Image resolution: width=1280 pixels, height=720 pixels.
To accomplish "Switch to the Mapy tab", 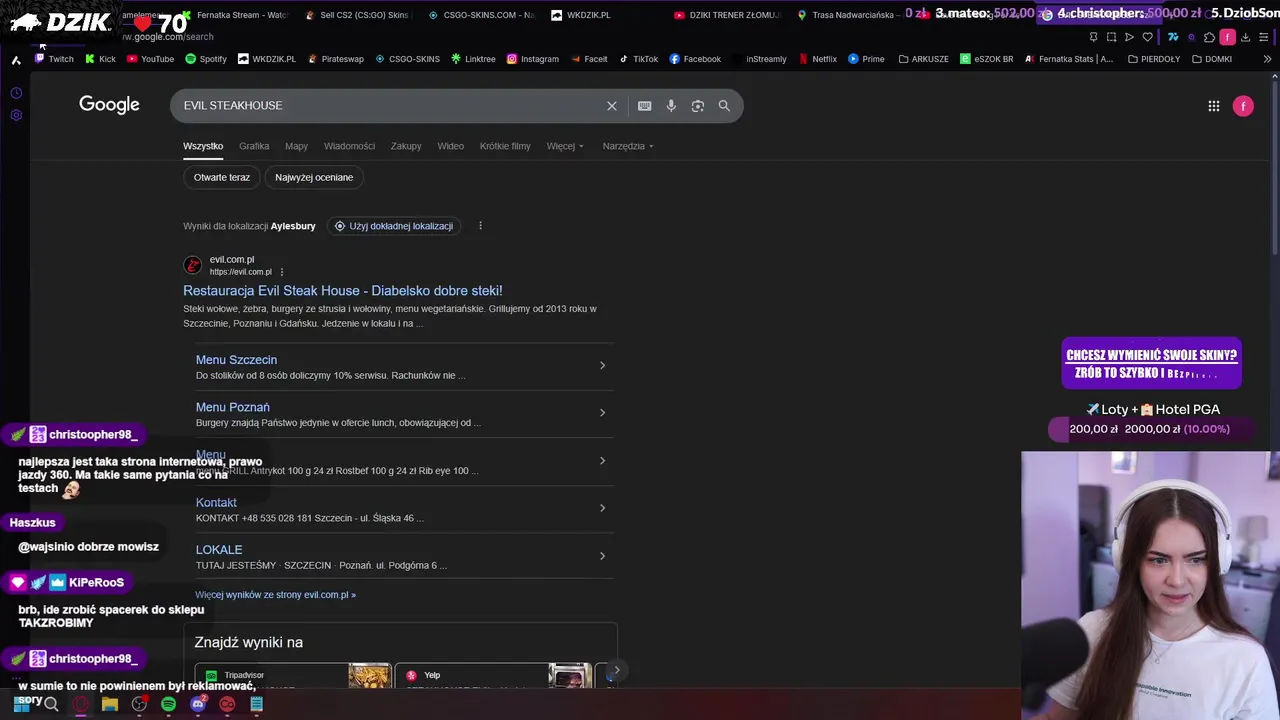I will 296,146.
